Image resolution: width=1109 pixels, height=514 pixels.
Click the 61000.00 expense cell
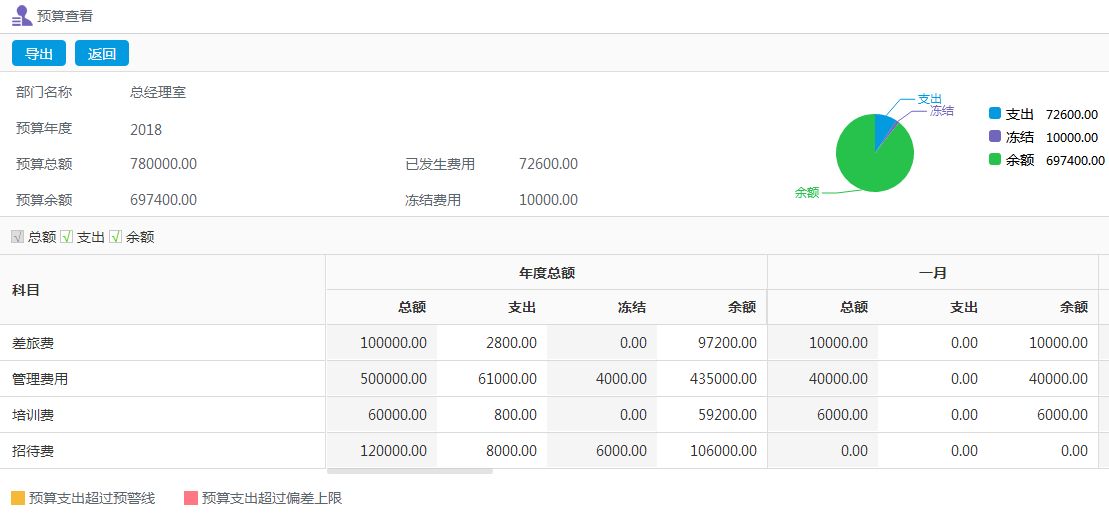pos(492,380)
